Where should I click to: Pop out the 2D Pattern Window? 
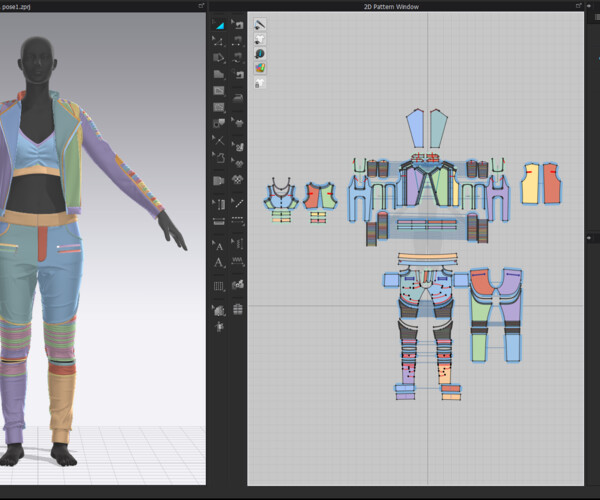tap(579, 6)
